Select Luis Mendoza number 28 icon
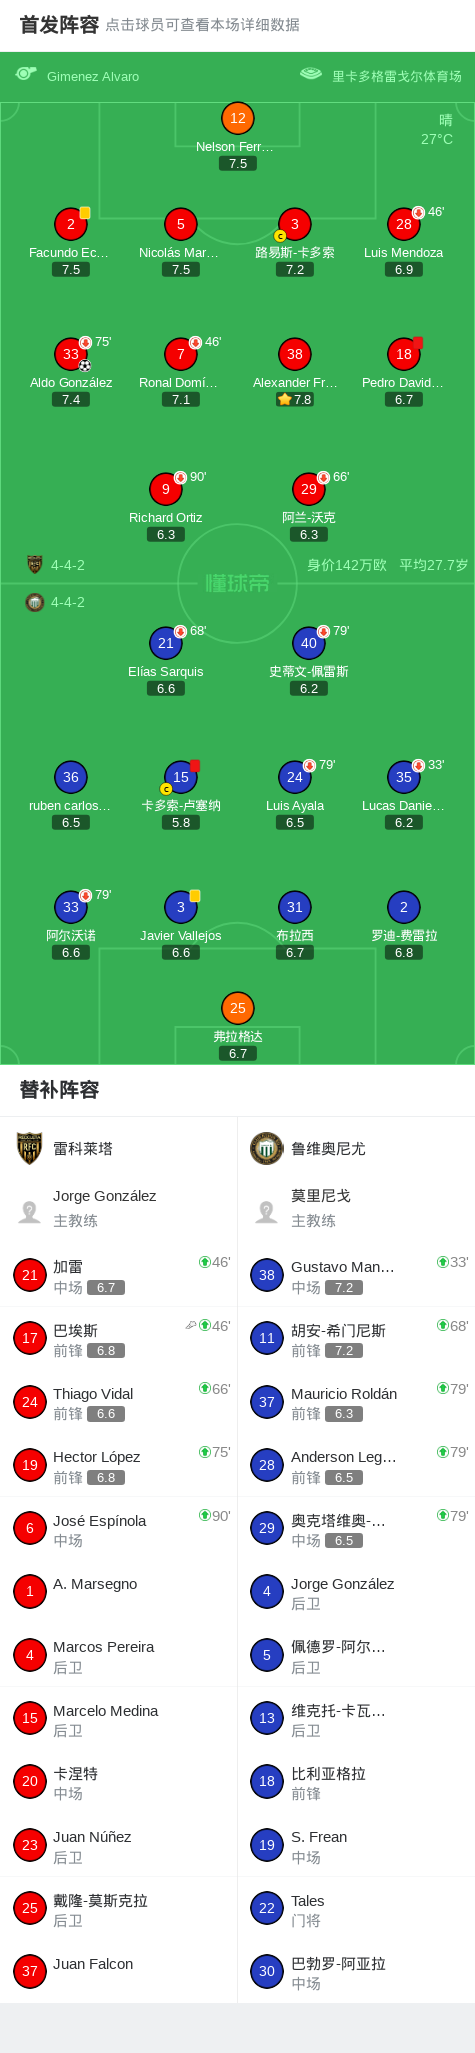The width and height of the screenshot is (475, 2053). click(x=404, y=224)
